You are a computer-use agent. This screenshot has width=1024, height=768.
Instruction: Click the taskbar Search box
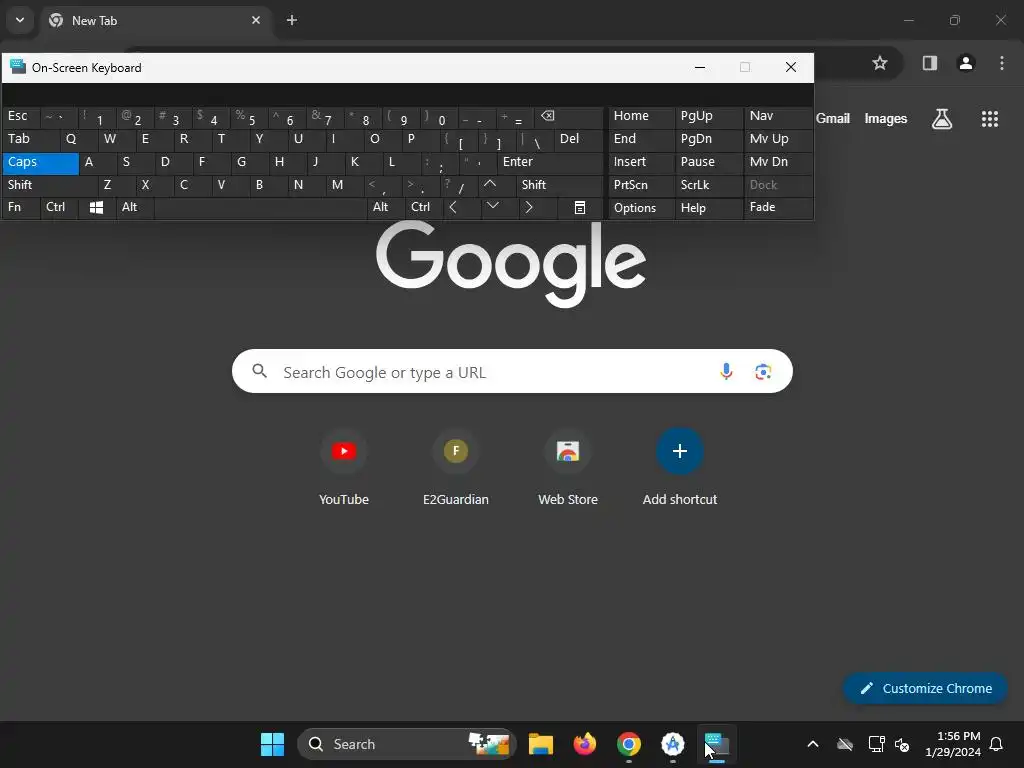407,744
